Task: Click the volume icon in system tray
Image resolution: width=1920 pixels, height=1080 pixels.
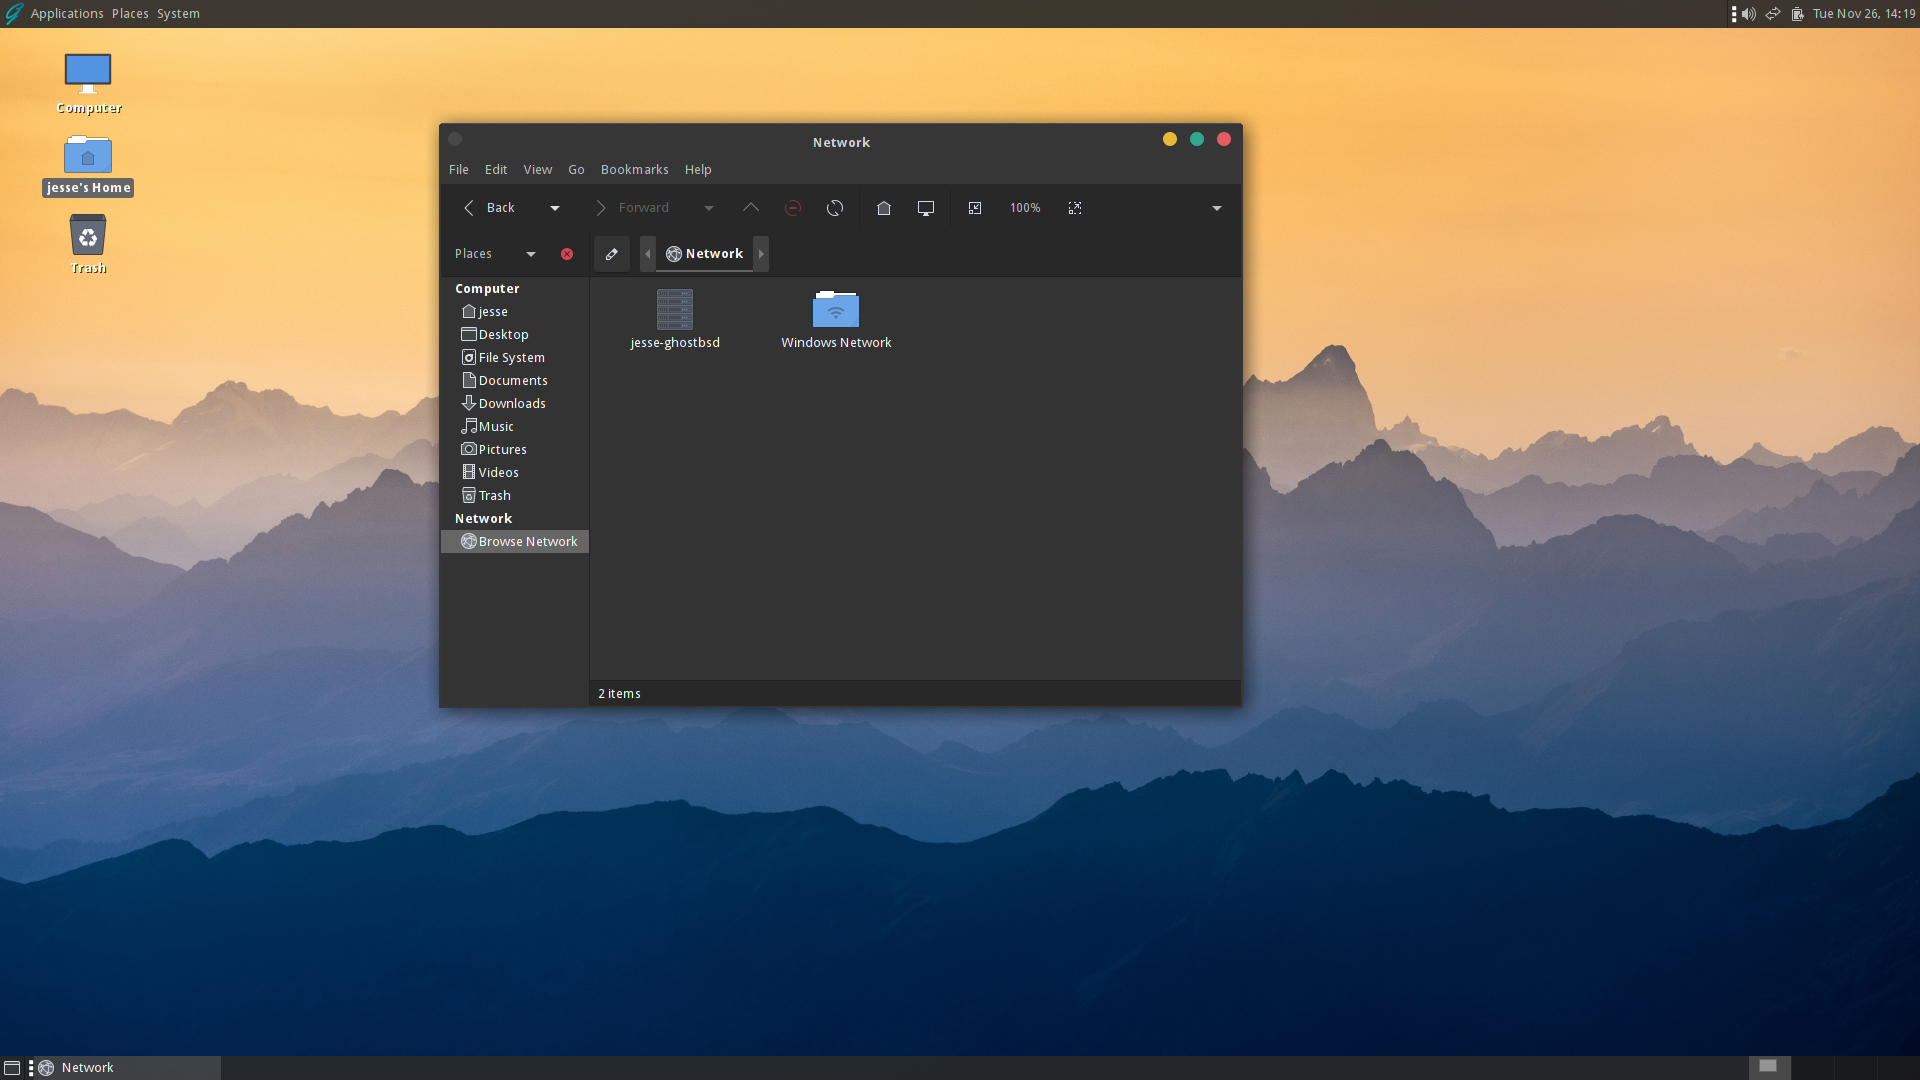Action: 1748,14
